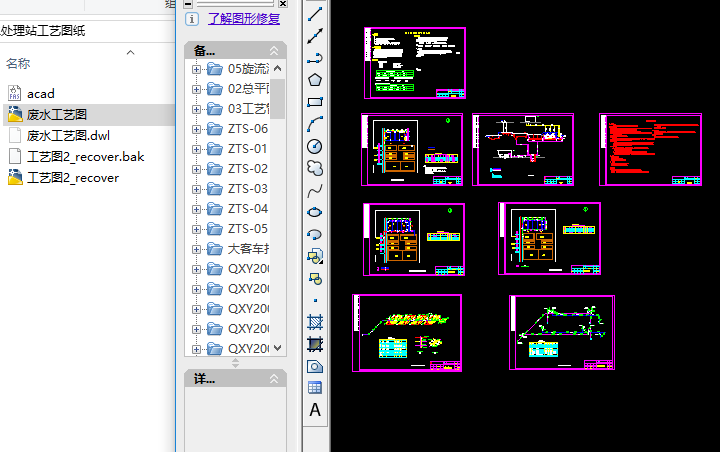720x452 pixels.
Task: Click the Make Block tool
Action: (x=315, y=278)
